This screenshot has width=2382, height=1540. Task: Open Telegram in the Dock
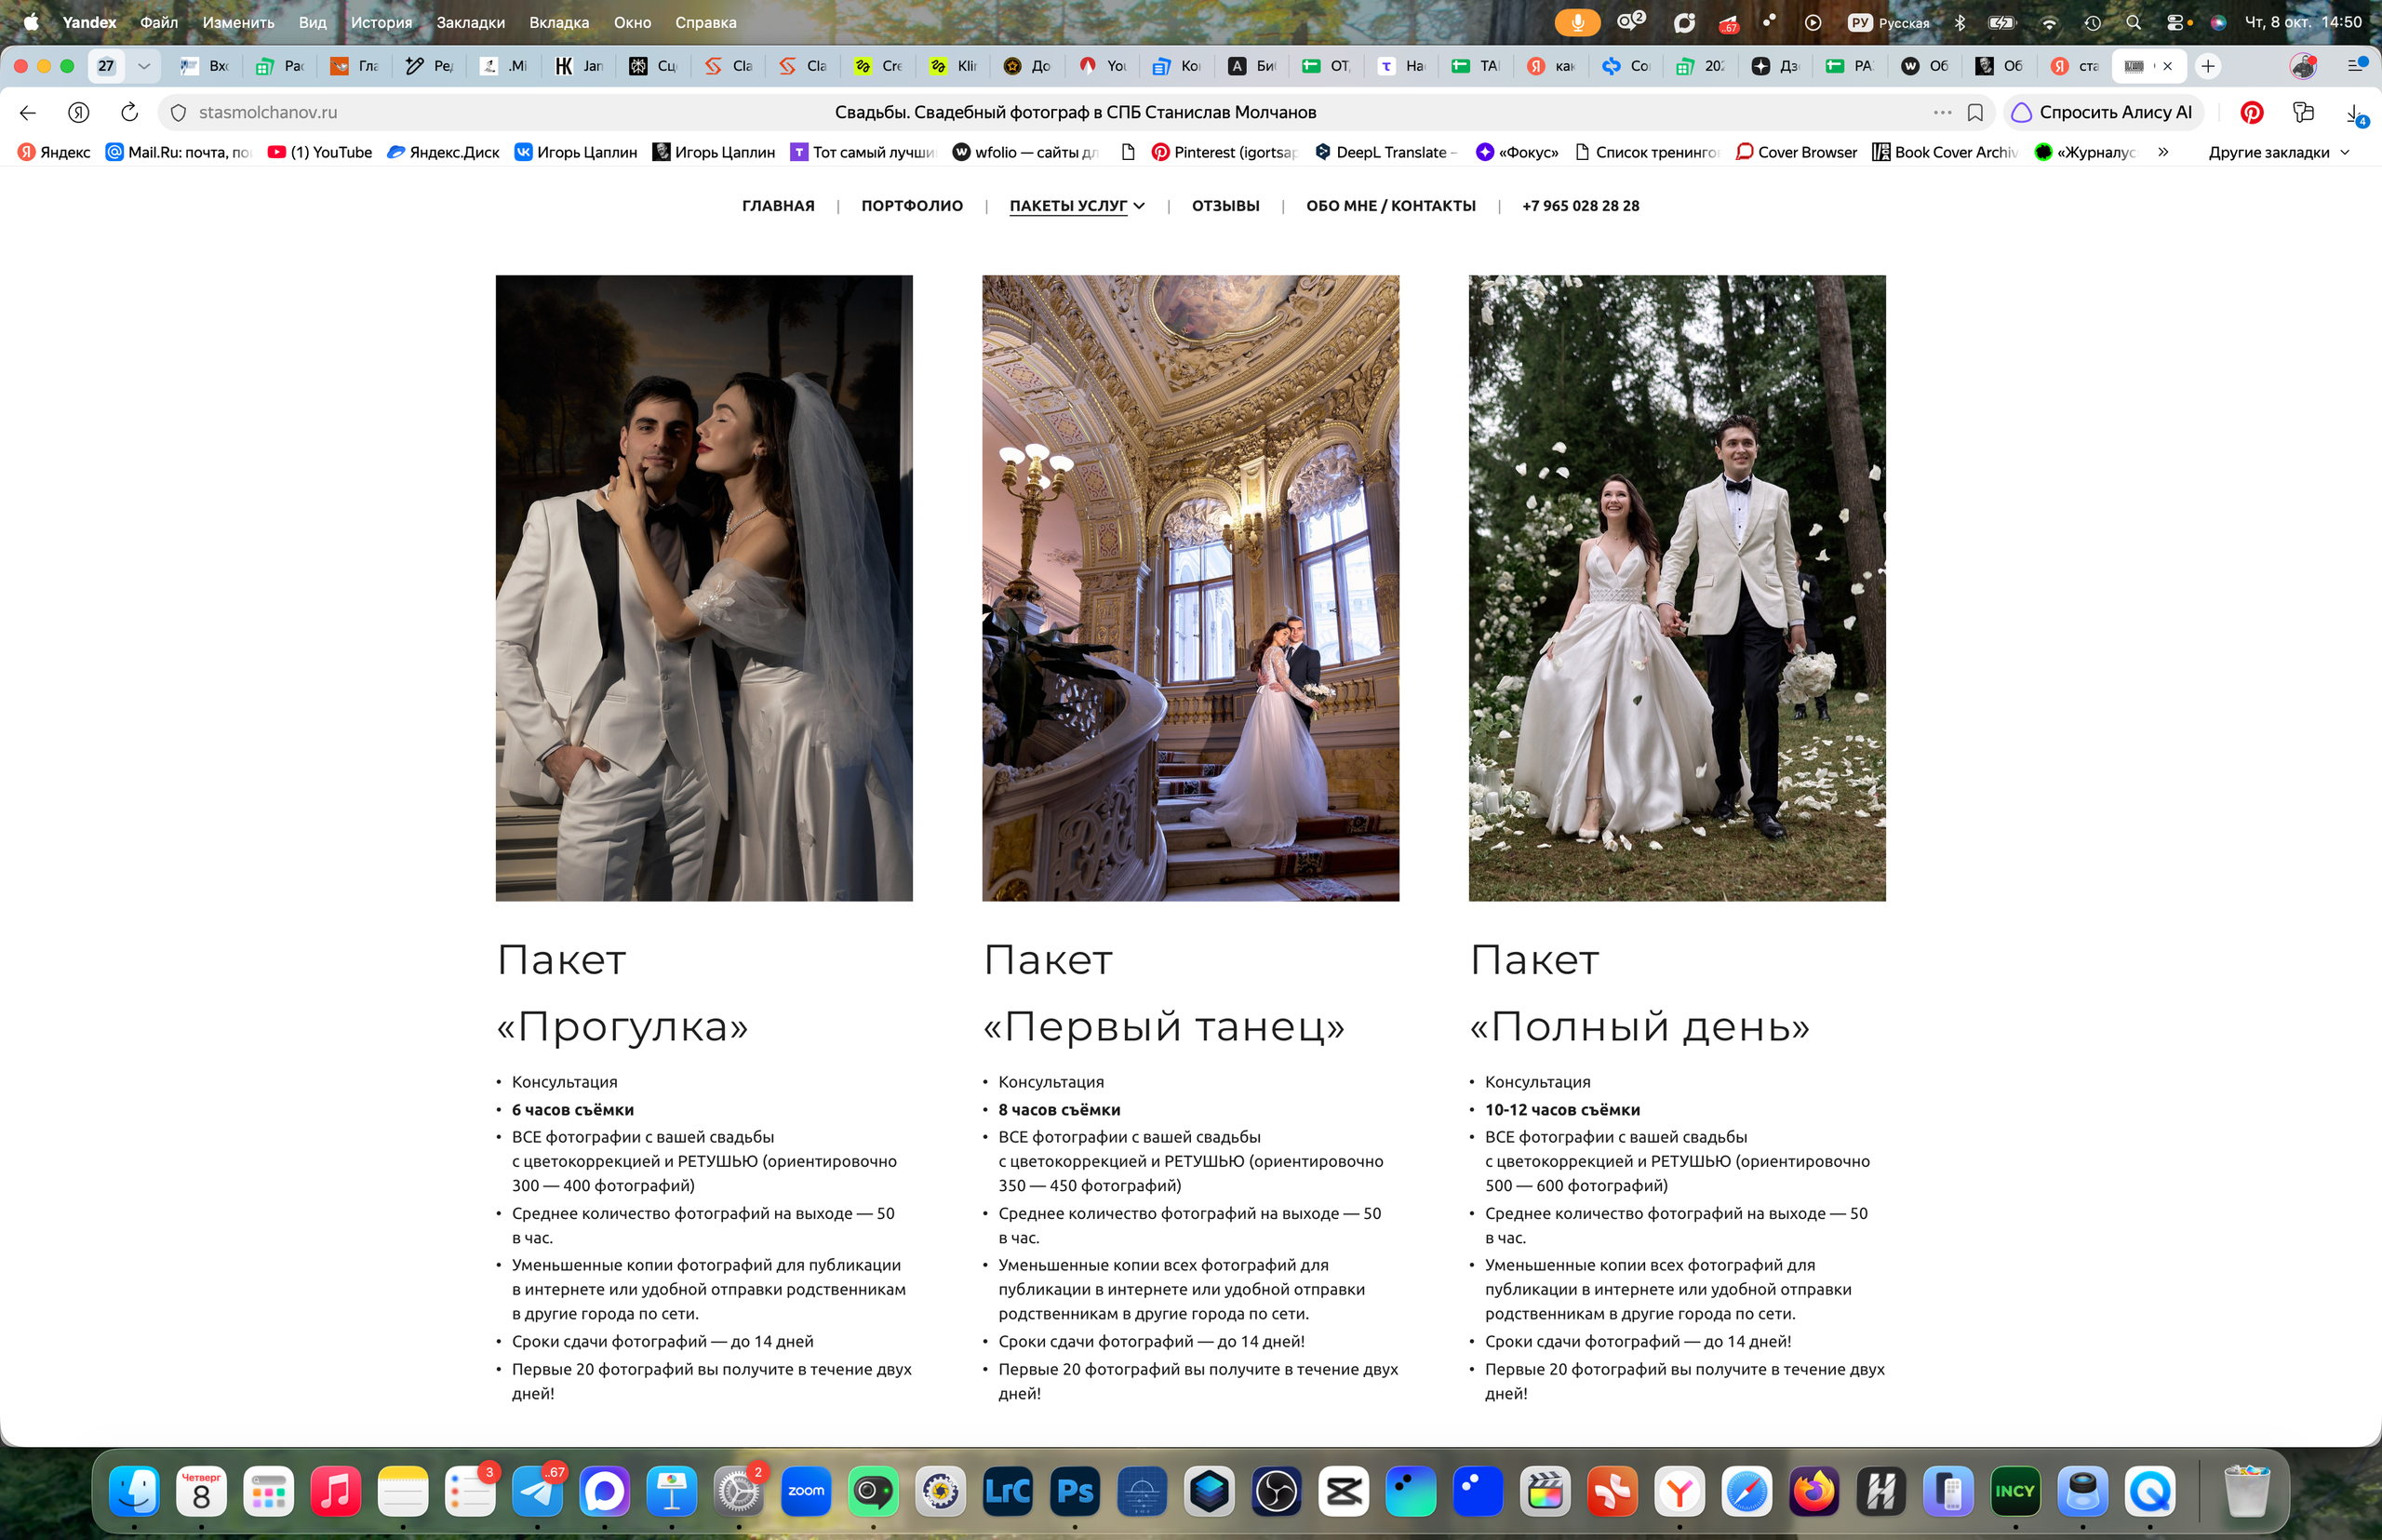[537, 1491]
